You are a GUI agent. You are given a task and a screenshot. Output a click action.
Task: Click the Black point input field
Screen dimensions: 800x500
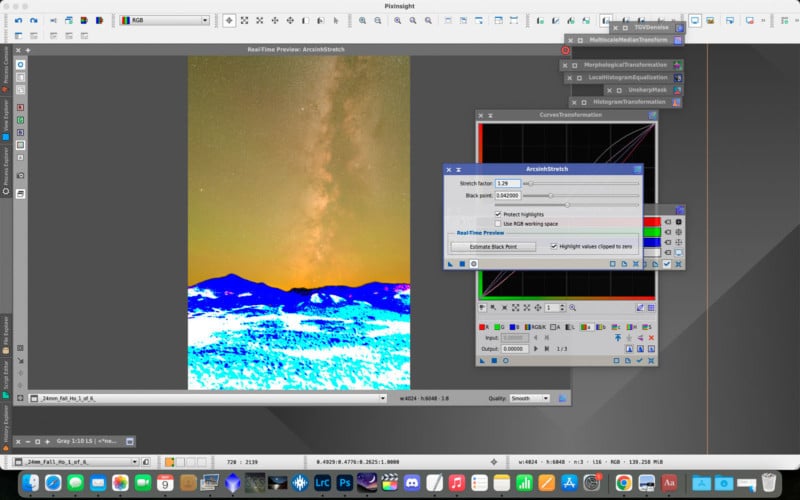509,196
